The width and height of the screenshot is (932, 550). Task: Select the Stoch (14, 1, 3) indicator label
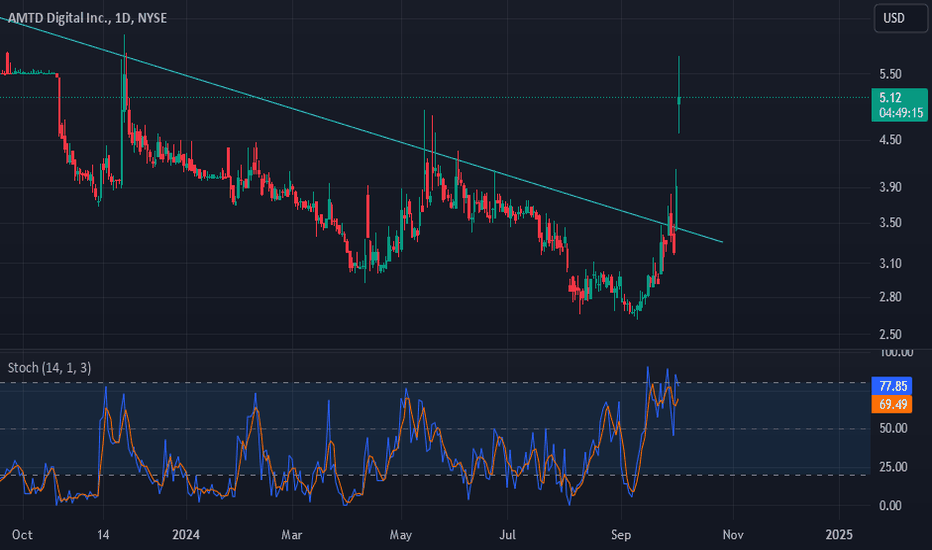(x=49, y=368)
